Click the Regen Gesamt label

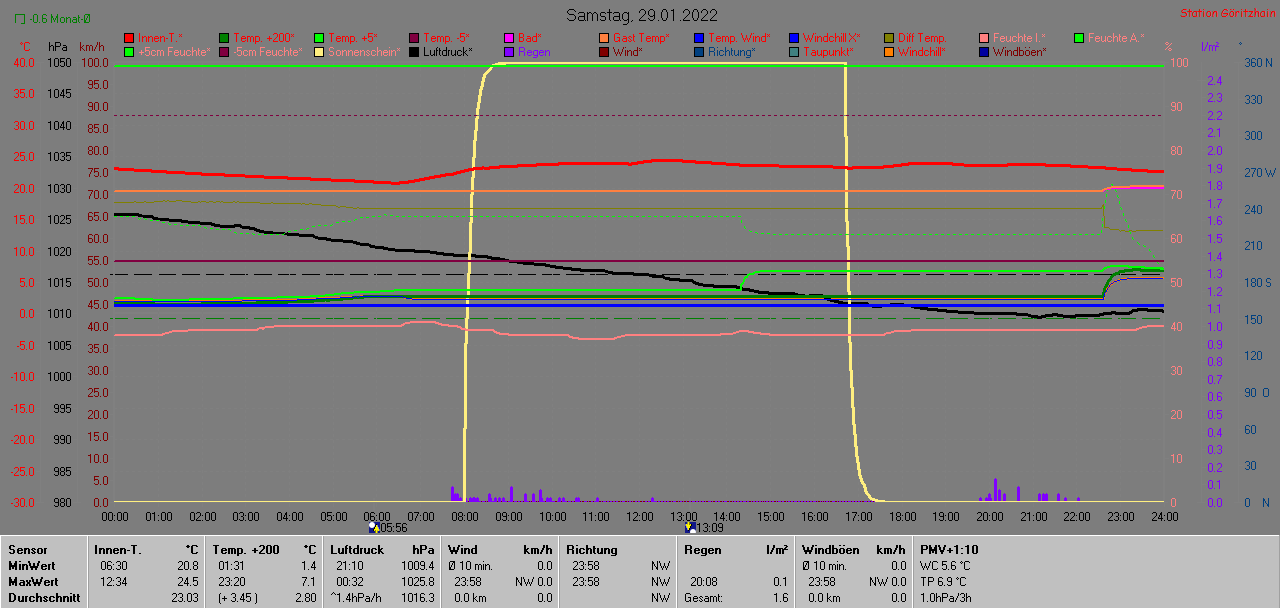pos(706,597)
